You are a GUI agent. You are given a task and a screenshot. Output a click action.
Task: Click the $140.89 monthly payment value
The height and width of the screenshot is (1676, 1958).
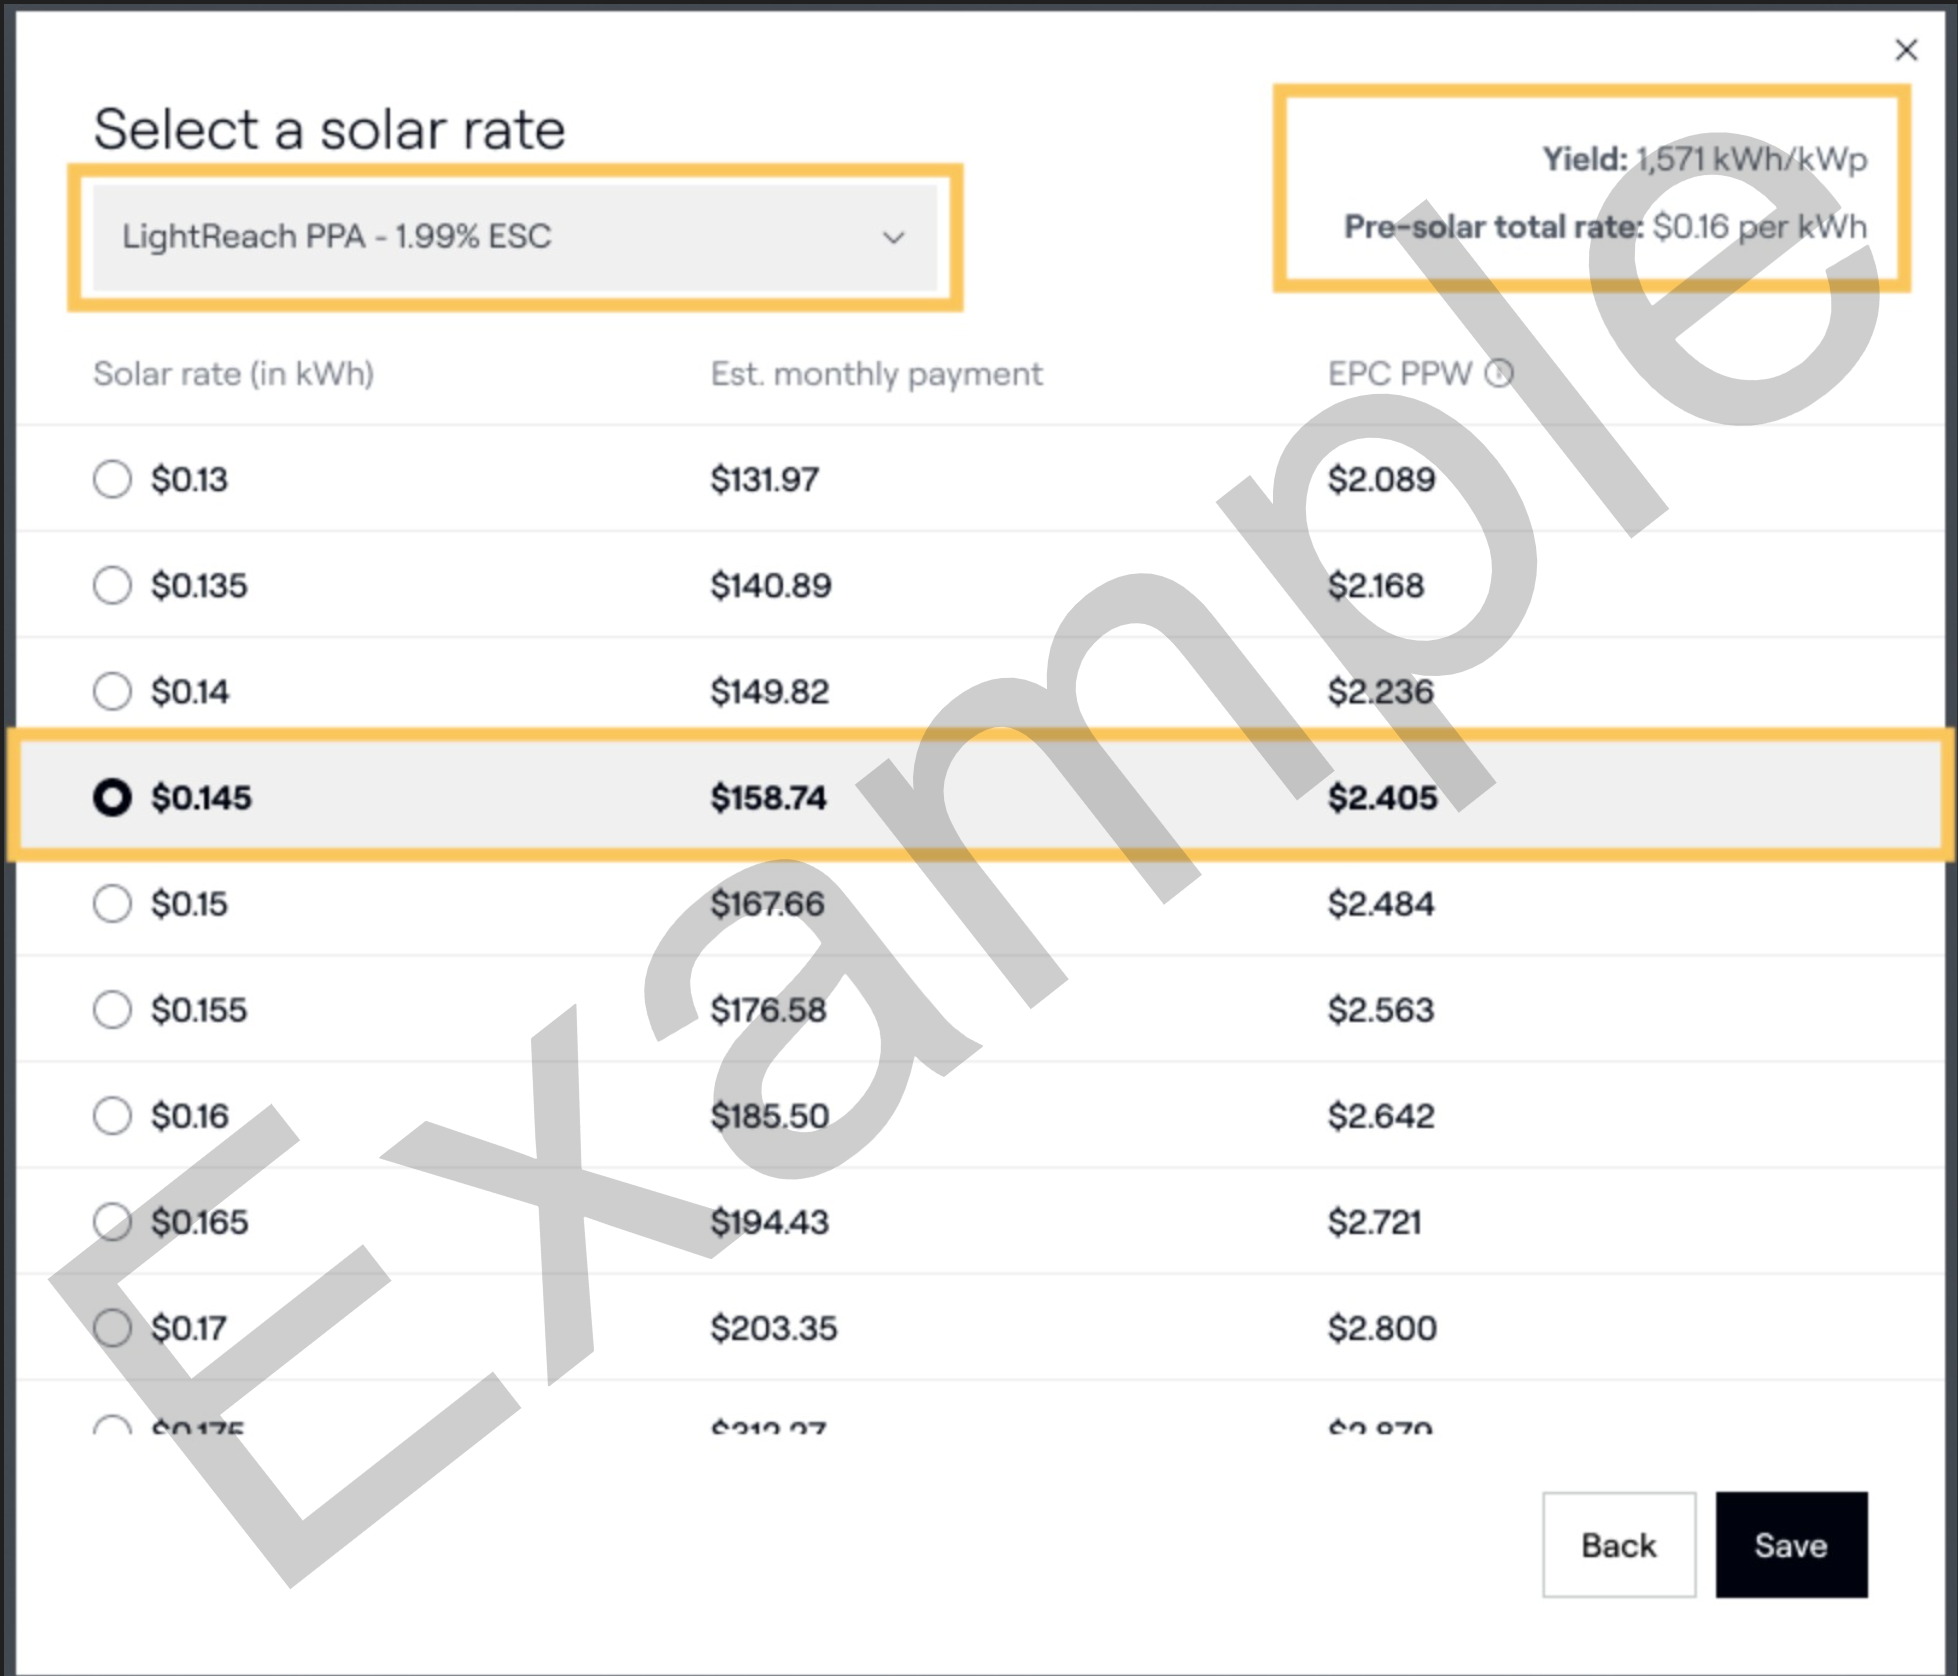(x=770, y=586)
